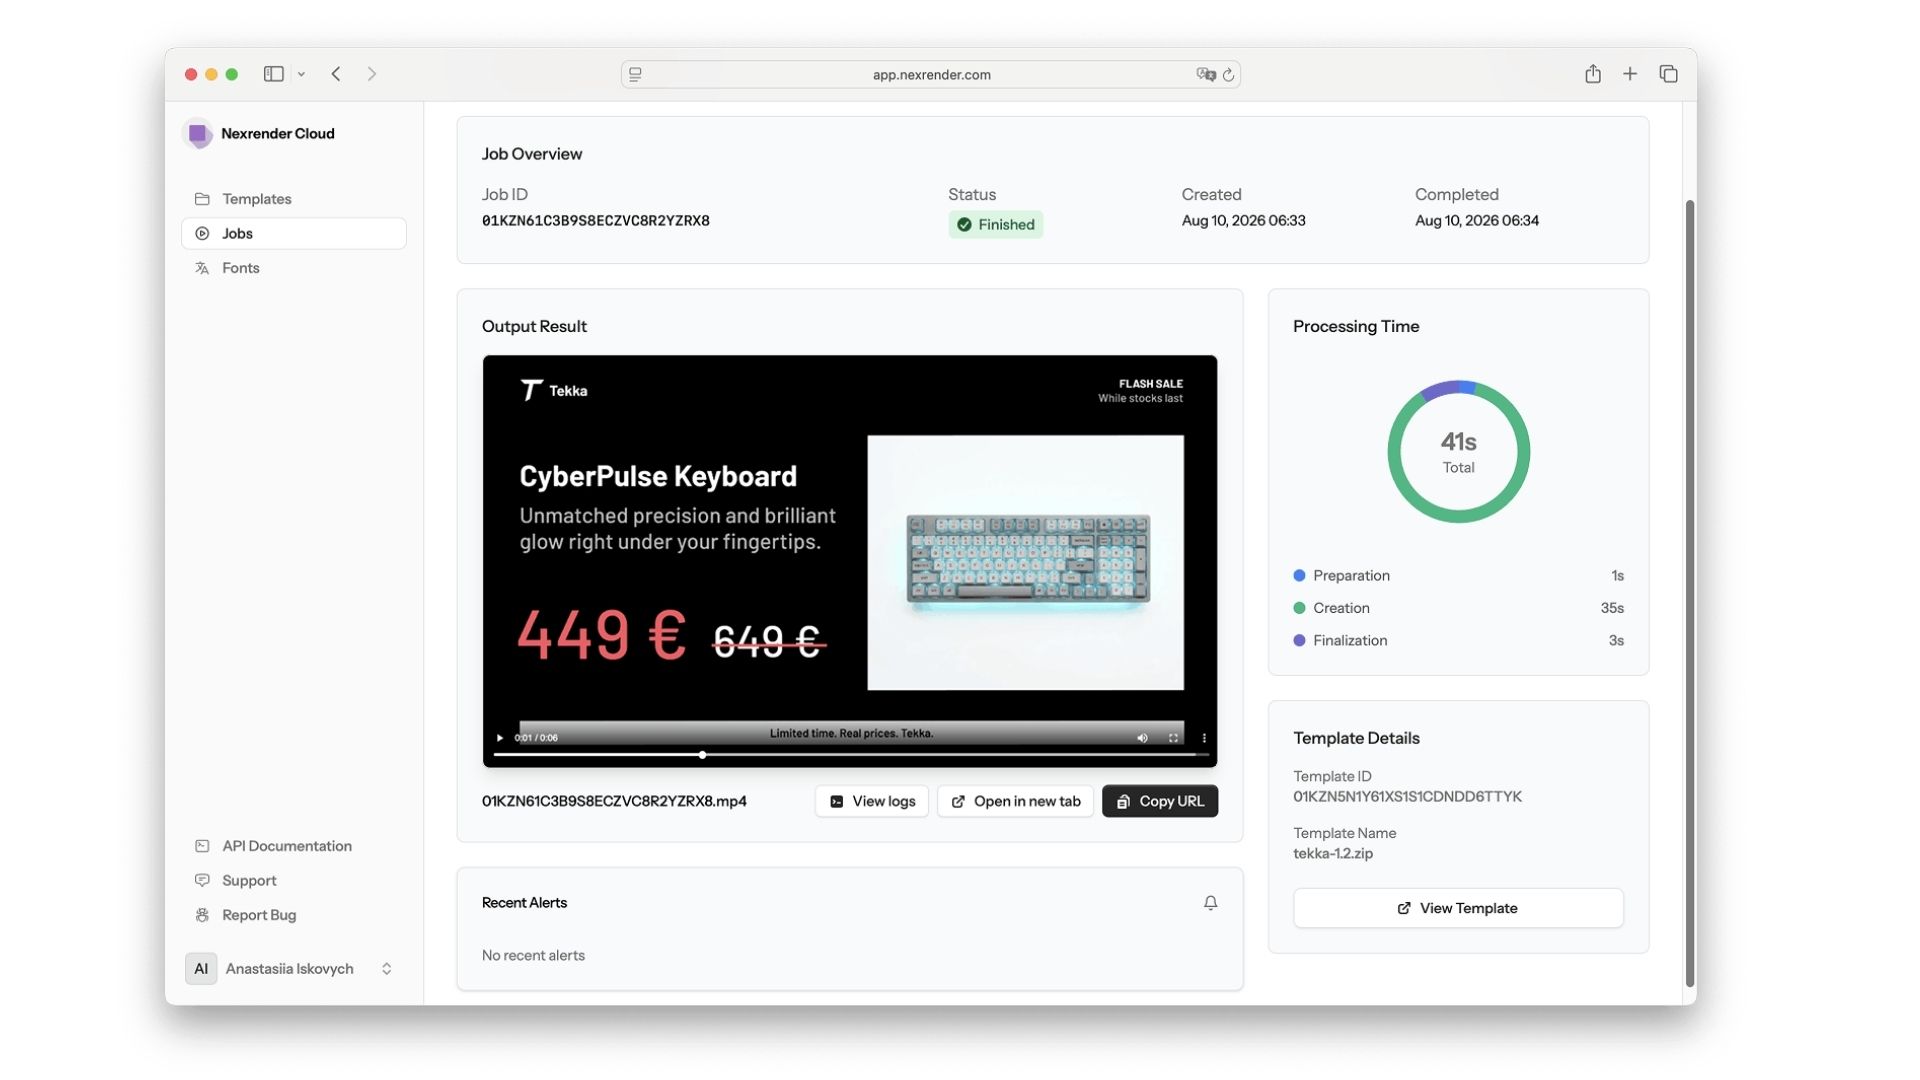Select the Template ID value 01KZN5N1Y61XS1S1CDNDD6TTYK
The image size is (1920, 1080).
point(1407,797)
